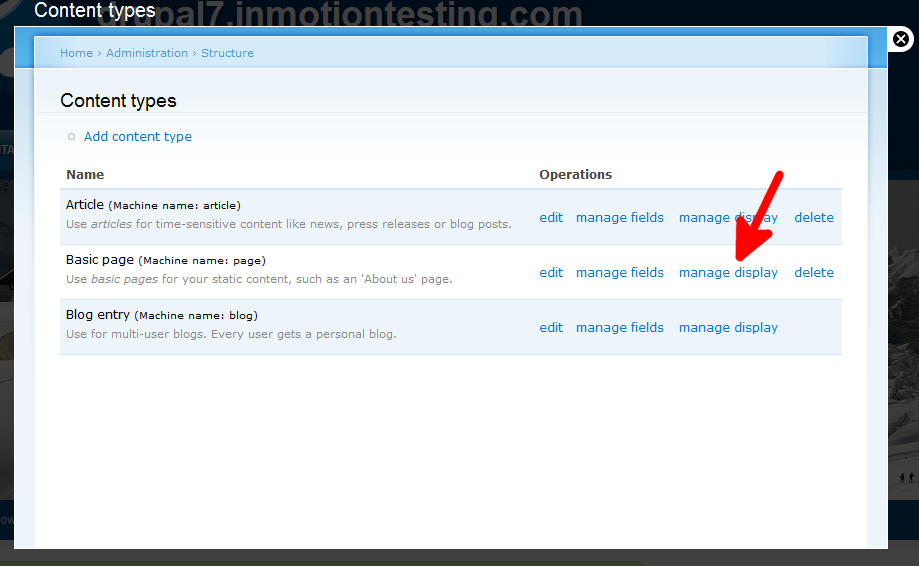Click the Article row title

pos(84,204)
